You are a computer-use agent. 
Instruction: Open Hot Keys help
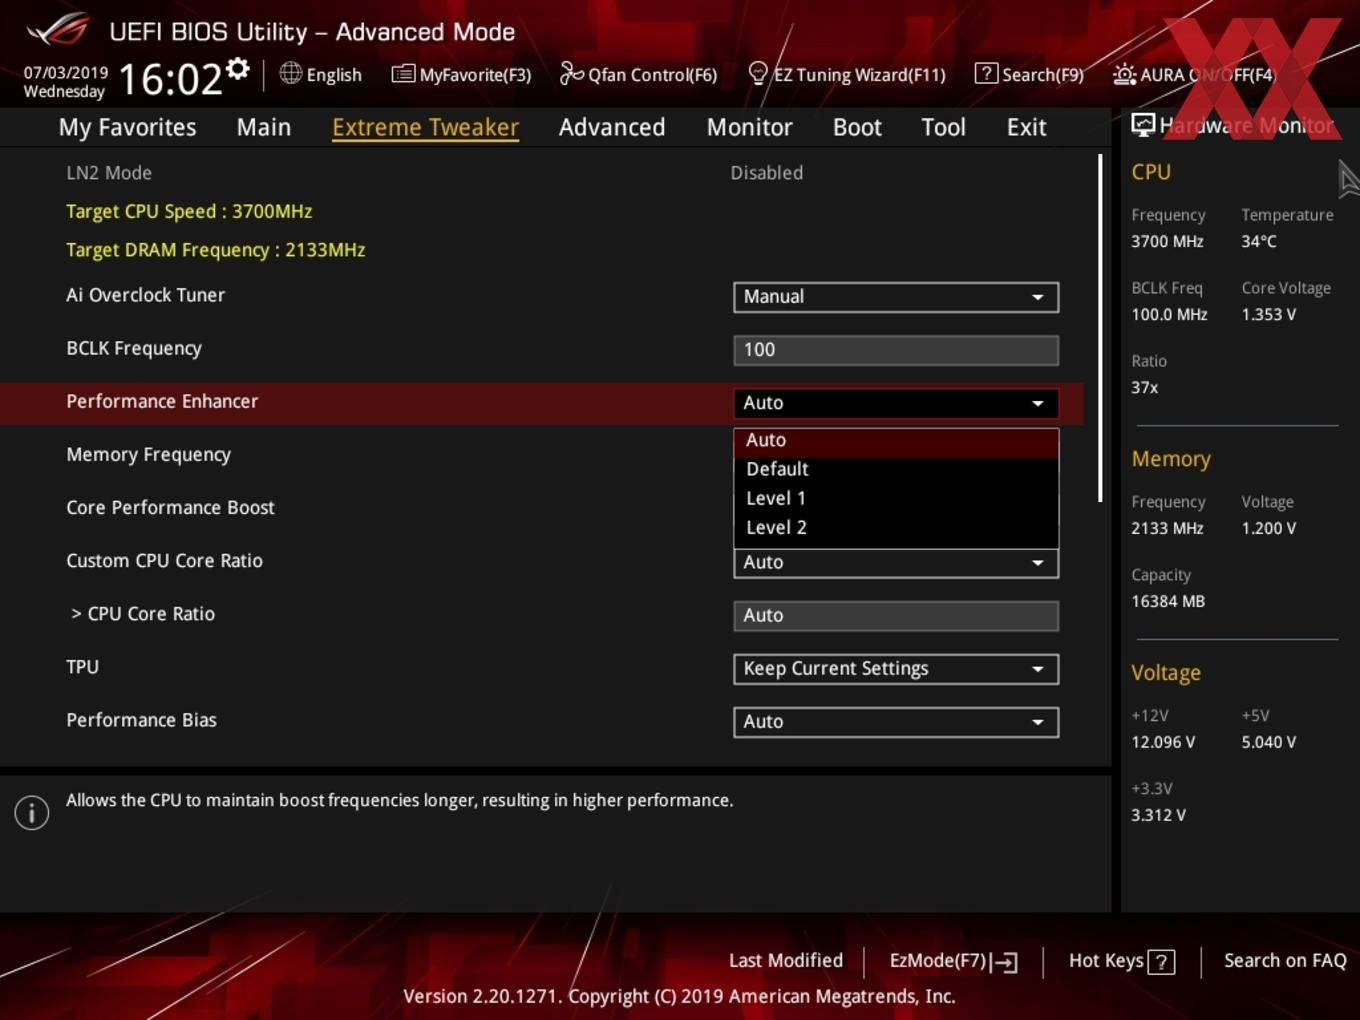(1106, 961)
